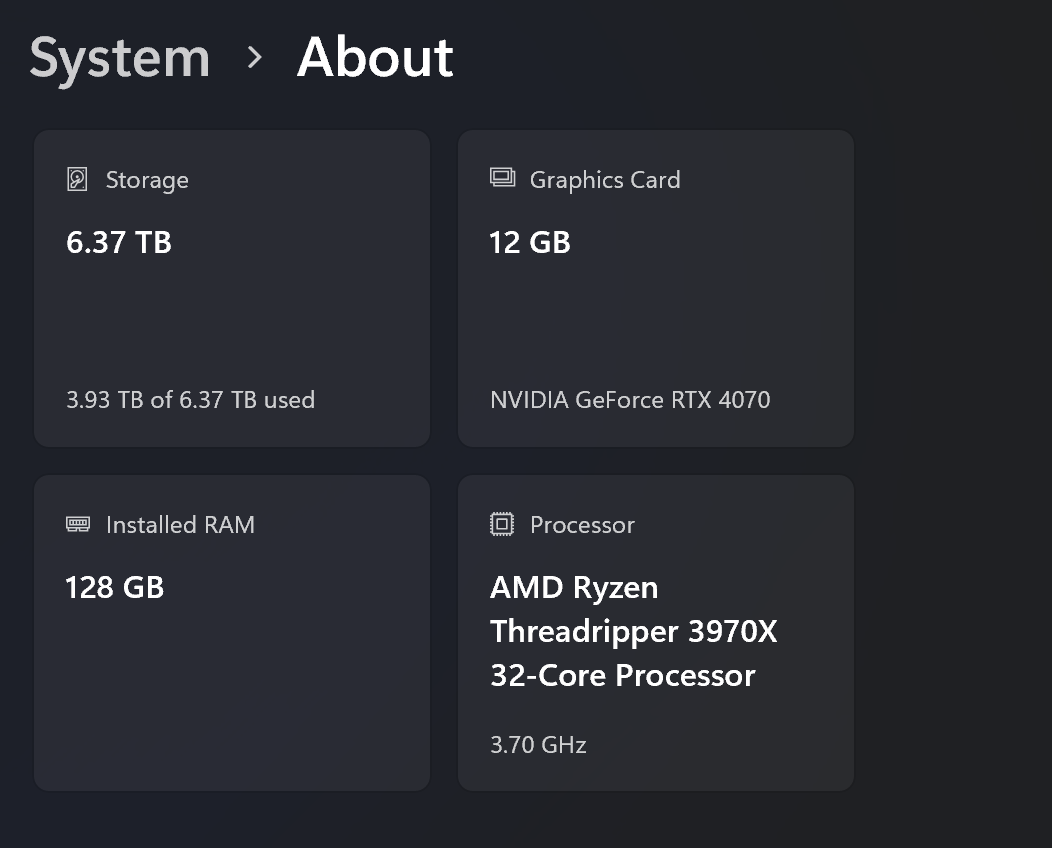Select the 6.37 TB storage value
Image resolution: width=1052 pixels, height=848 pixels.
click(119, 242)
